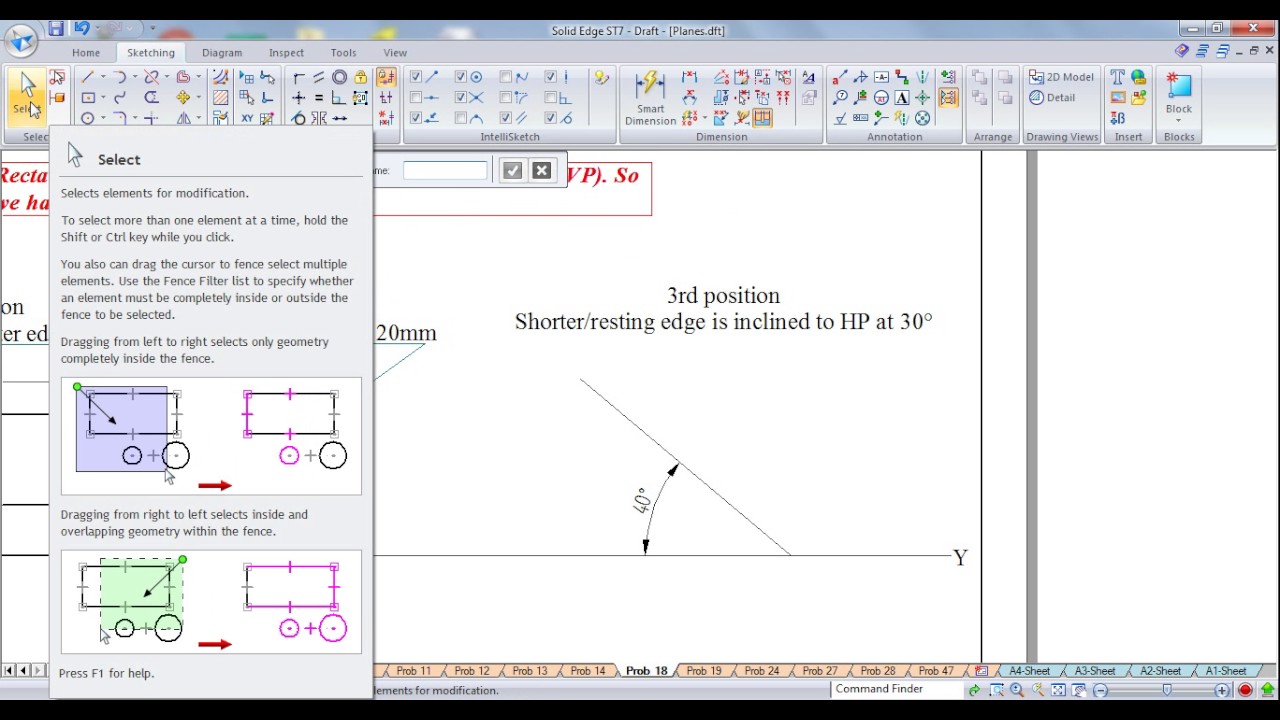1280x720 pixels.
Task: Open the Solid Edge application button
Action: click(x=21, y=41)
